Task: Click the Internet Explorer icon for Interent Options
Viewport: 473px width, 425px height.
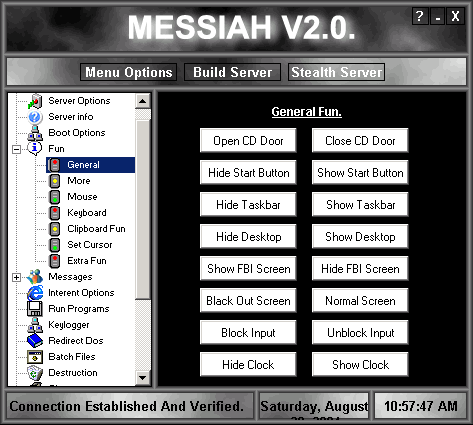Action: (x=35, y=293)
